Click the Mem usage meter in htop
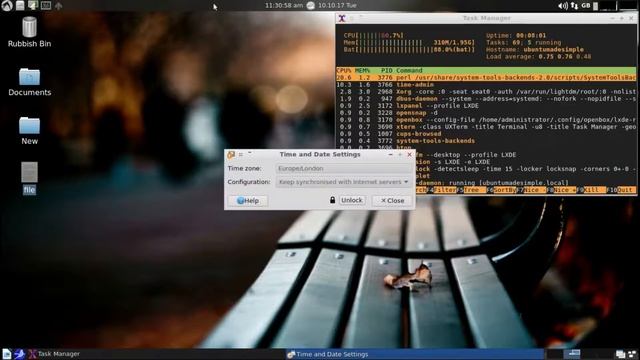Viewport: 640px width, 360px height. coord(409,42)
